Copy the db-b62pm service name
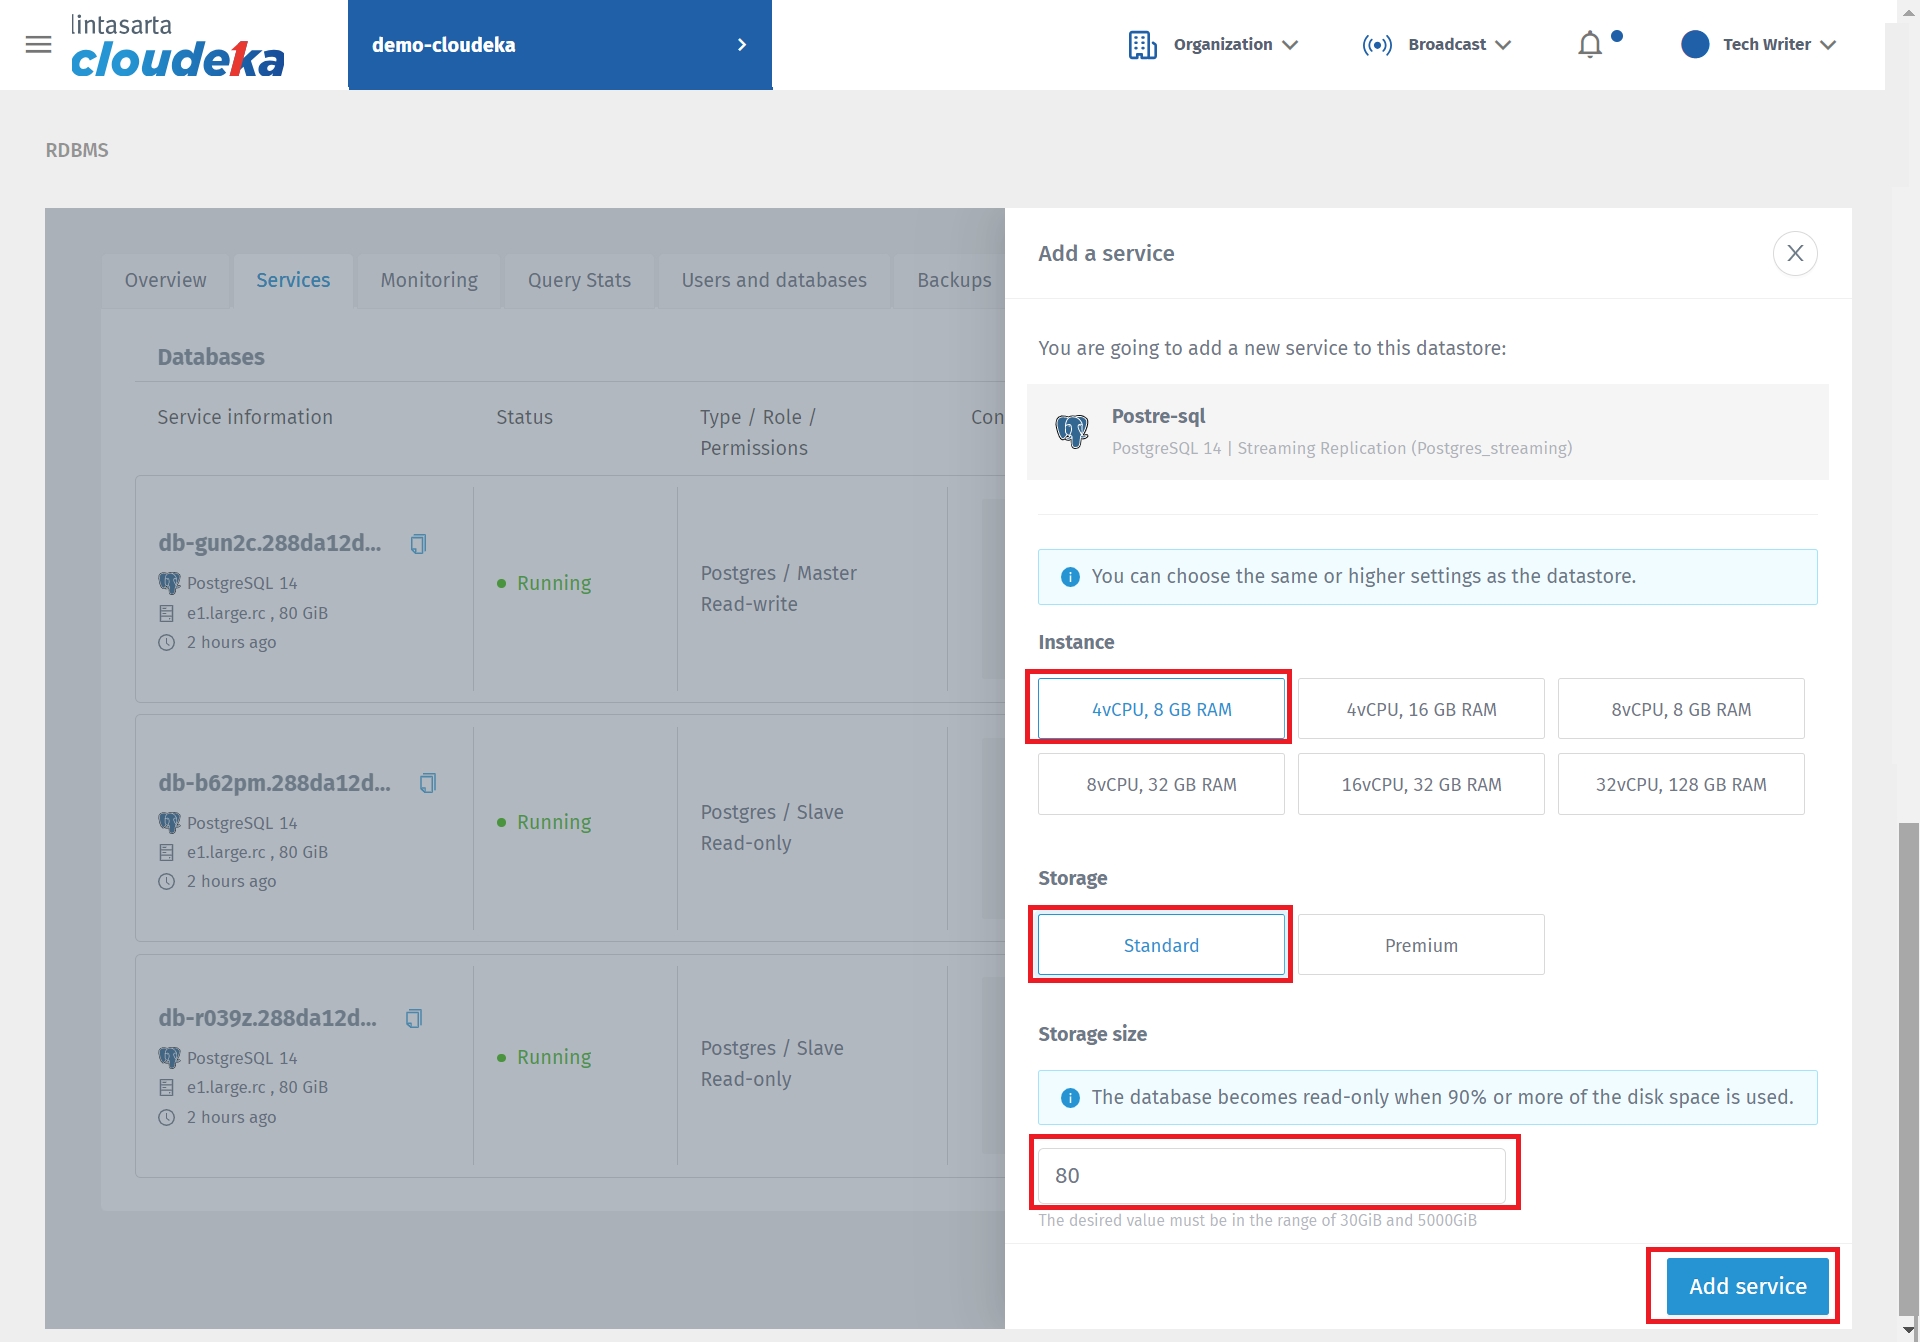This screenshot has width=1920, height=1342. 427,783
